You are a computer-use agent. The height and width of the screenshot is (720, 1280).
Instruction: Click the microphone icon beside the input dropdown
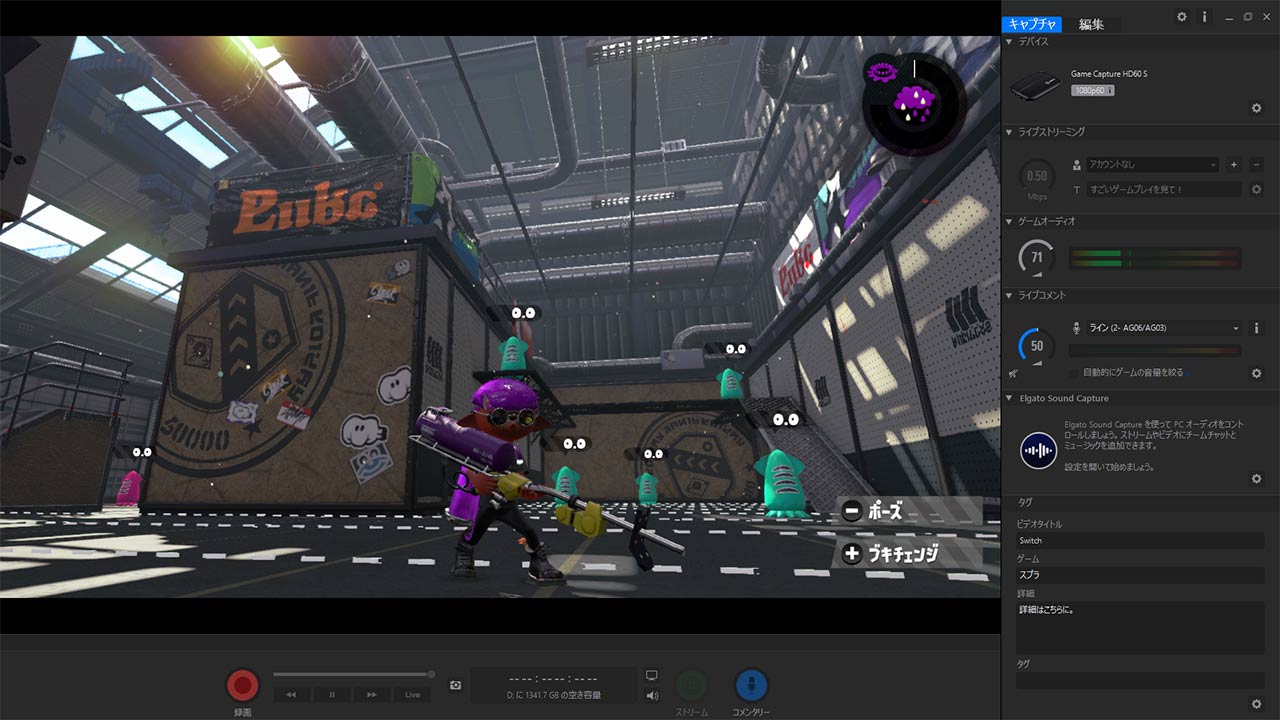tap(1077, 328)
